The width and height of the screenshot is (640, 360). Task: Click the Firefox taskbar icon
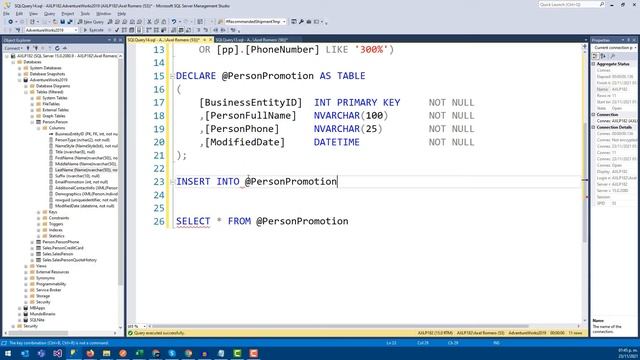[90, 353]
